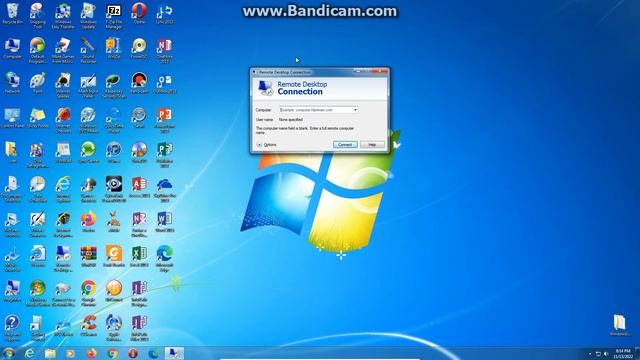
Task: Launch Google Chrome from the taskbar
Action: [112, 353]
